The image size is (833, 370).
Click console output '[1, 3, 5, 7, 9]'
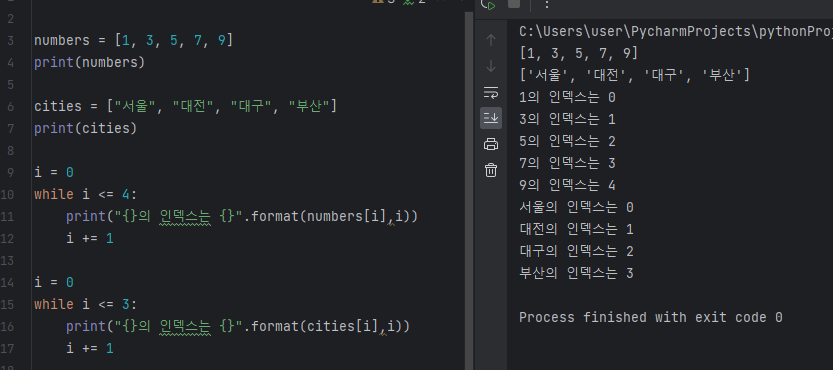click(579, 54)
